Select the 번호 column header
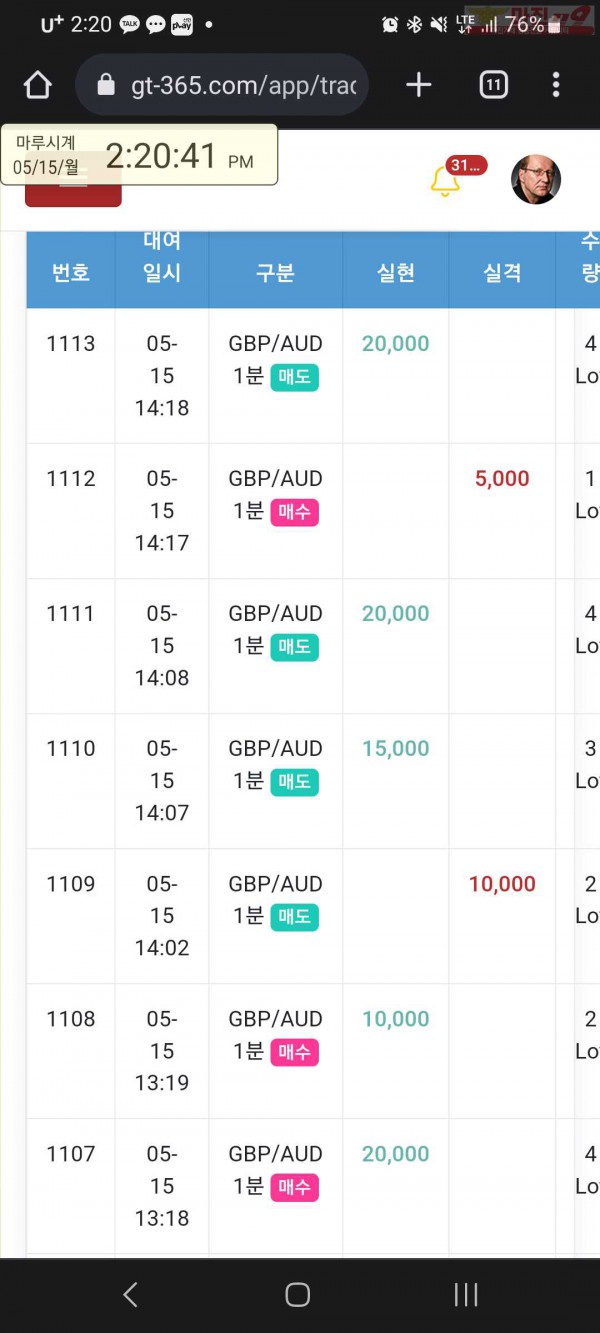Viewport: 600px width, 1333px height. pyautogui.click(x=71, y=273)
